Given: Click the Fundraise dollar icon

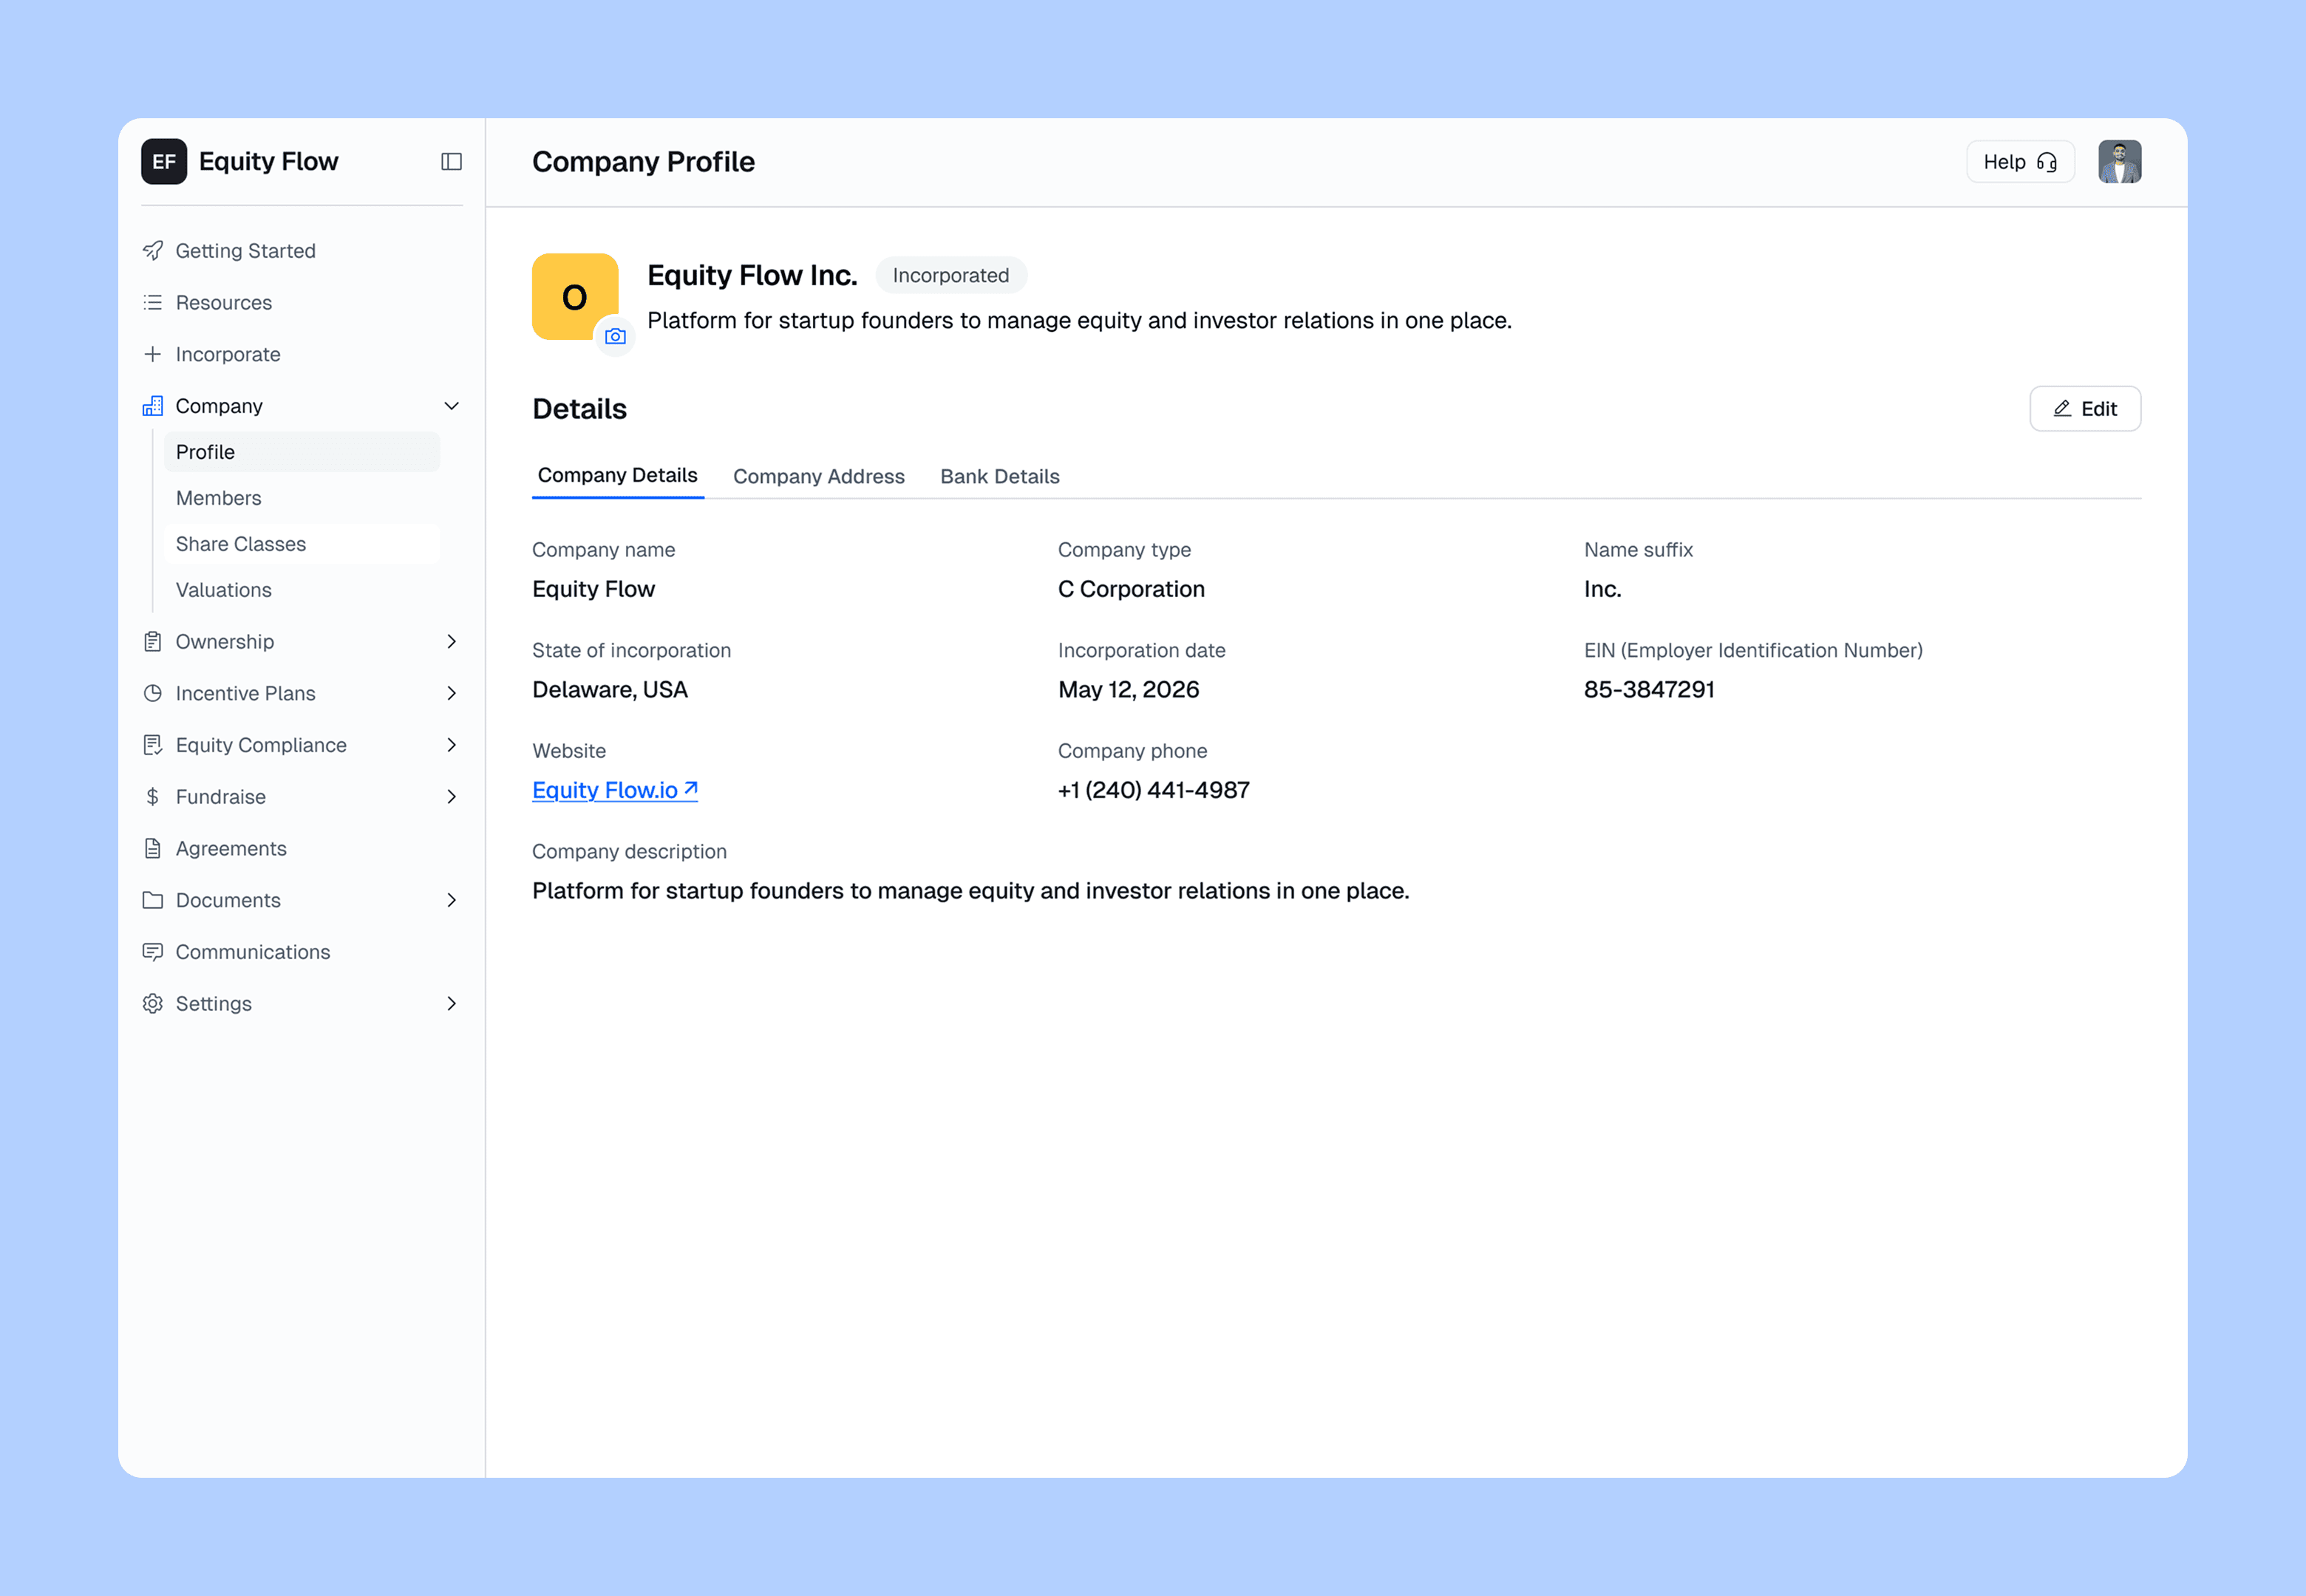Looking at the screenshot, I should click(152, 797).
